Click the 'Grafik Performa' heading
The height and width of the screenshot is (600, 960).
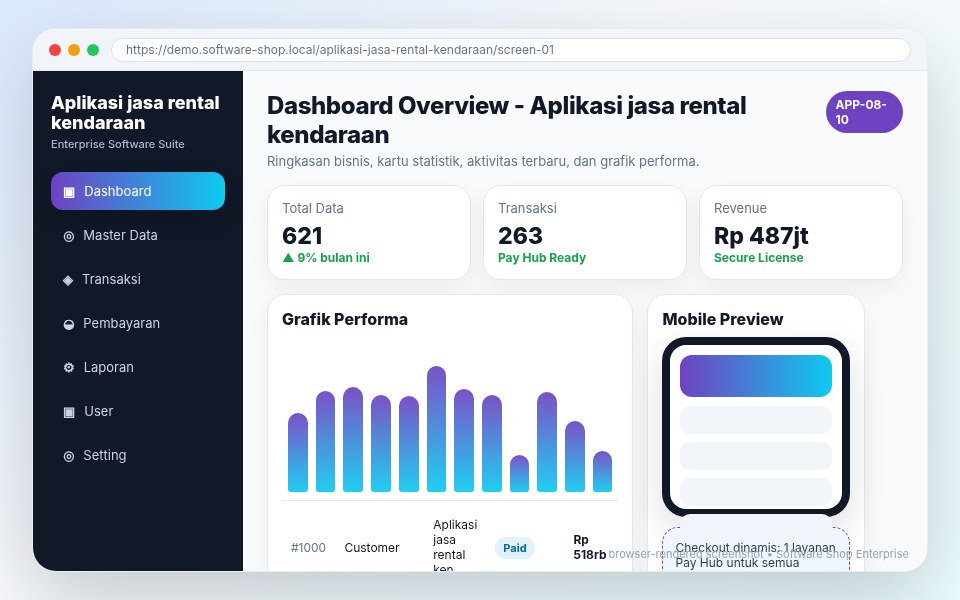tap(345, 320)
